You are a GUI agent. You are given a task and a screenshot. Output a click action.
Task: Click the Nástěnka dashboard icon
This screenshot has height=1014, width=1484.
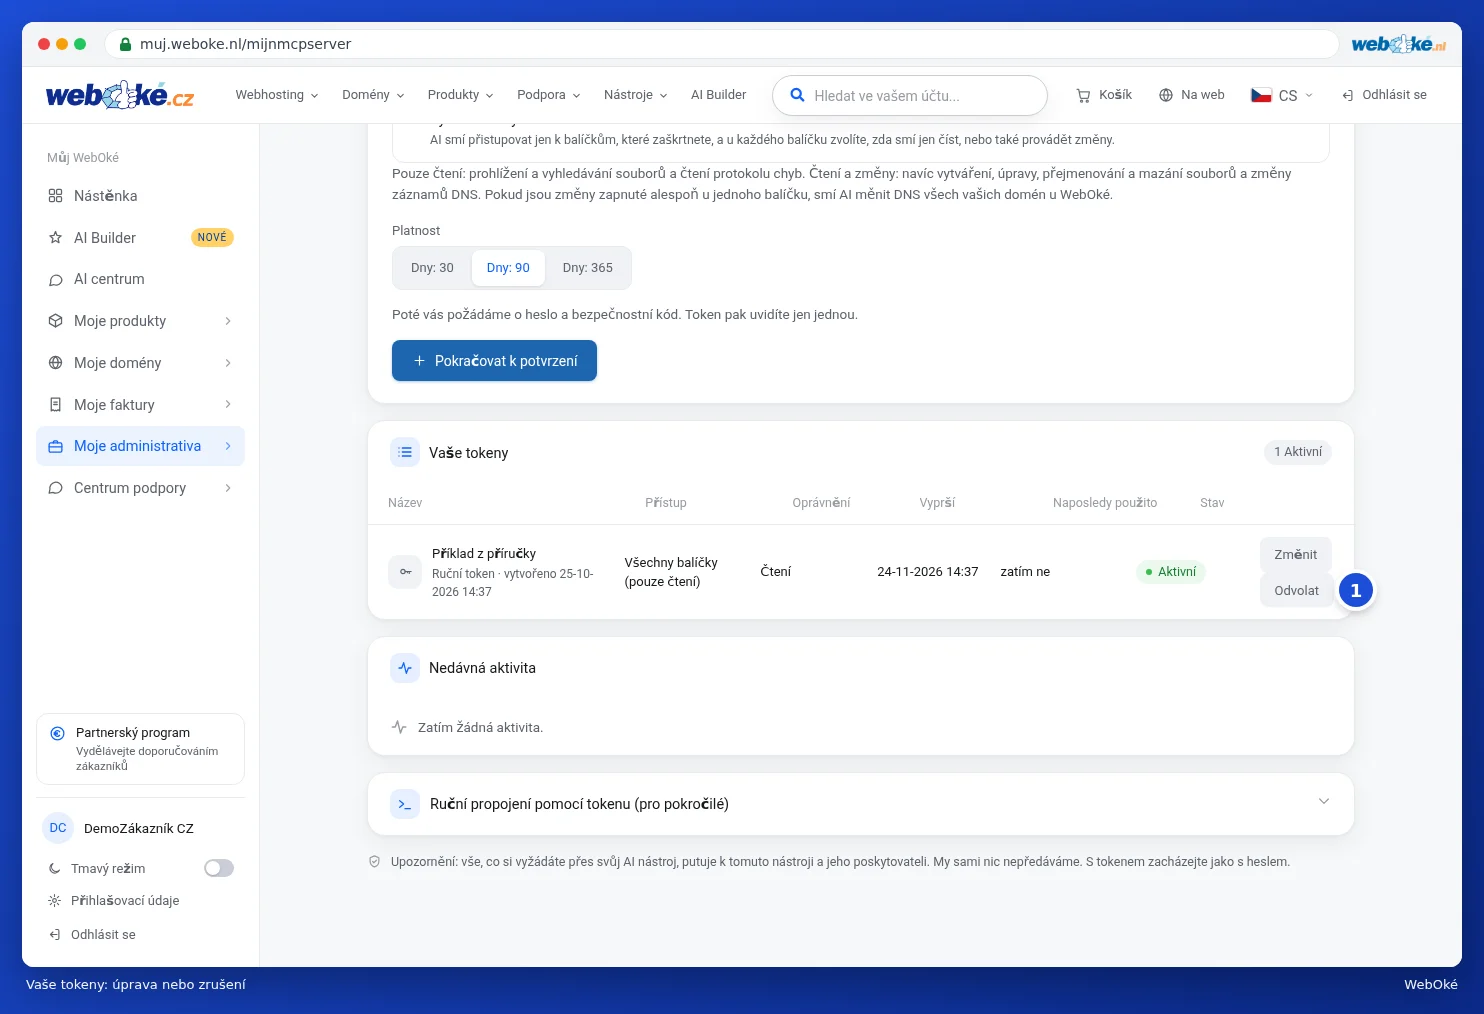point(56,196)
